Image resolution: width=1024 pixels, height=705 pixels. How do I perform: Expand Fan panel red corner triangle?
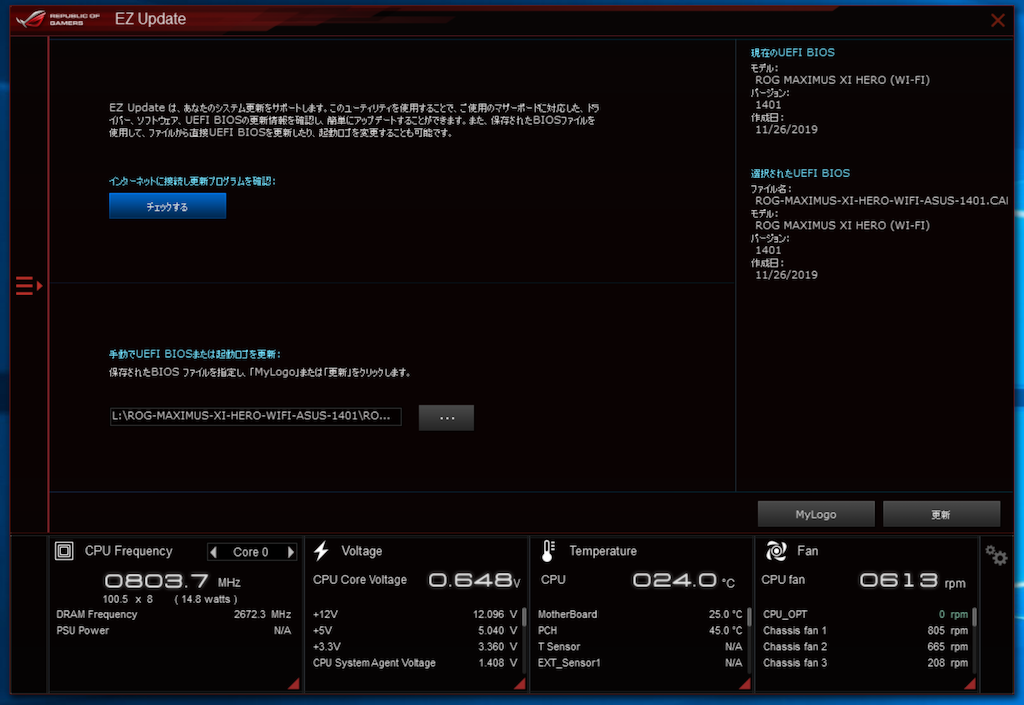[x=970, y=683]
